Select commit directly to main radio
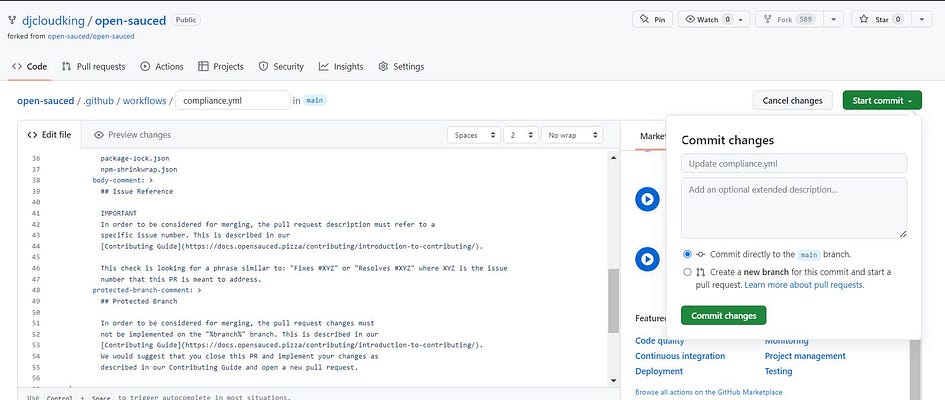 click(688, 254)
